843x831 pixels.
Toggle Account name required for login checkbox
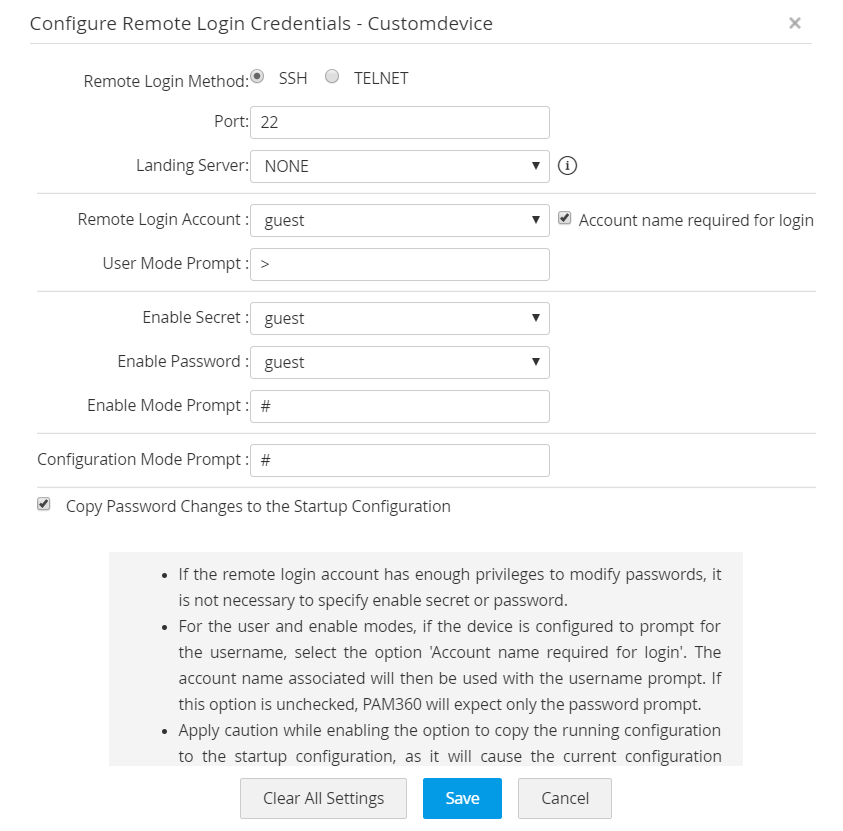tap(565, 218)
